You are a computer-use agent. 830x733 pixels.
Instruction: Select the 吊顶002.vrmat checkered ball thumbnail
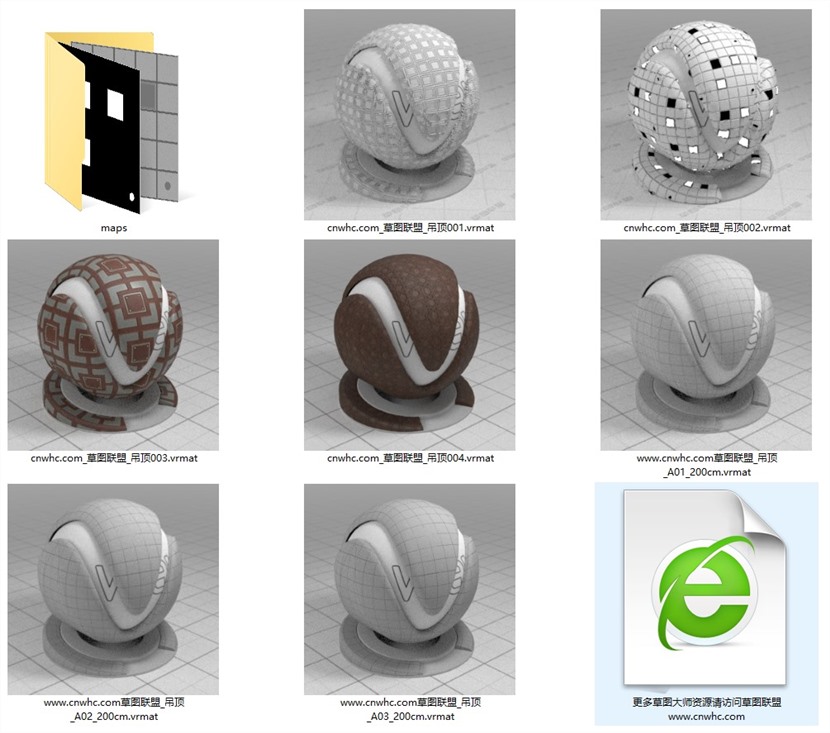[706, 114]
